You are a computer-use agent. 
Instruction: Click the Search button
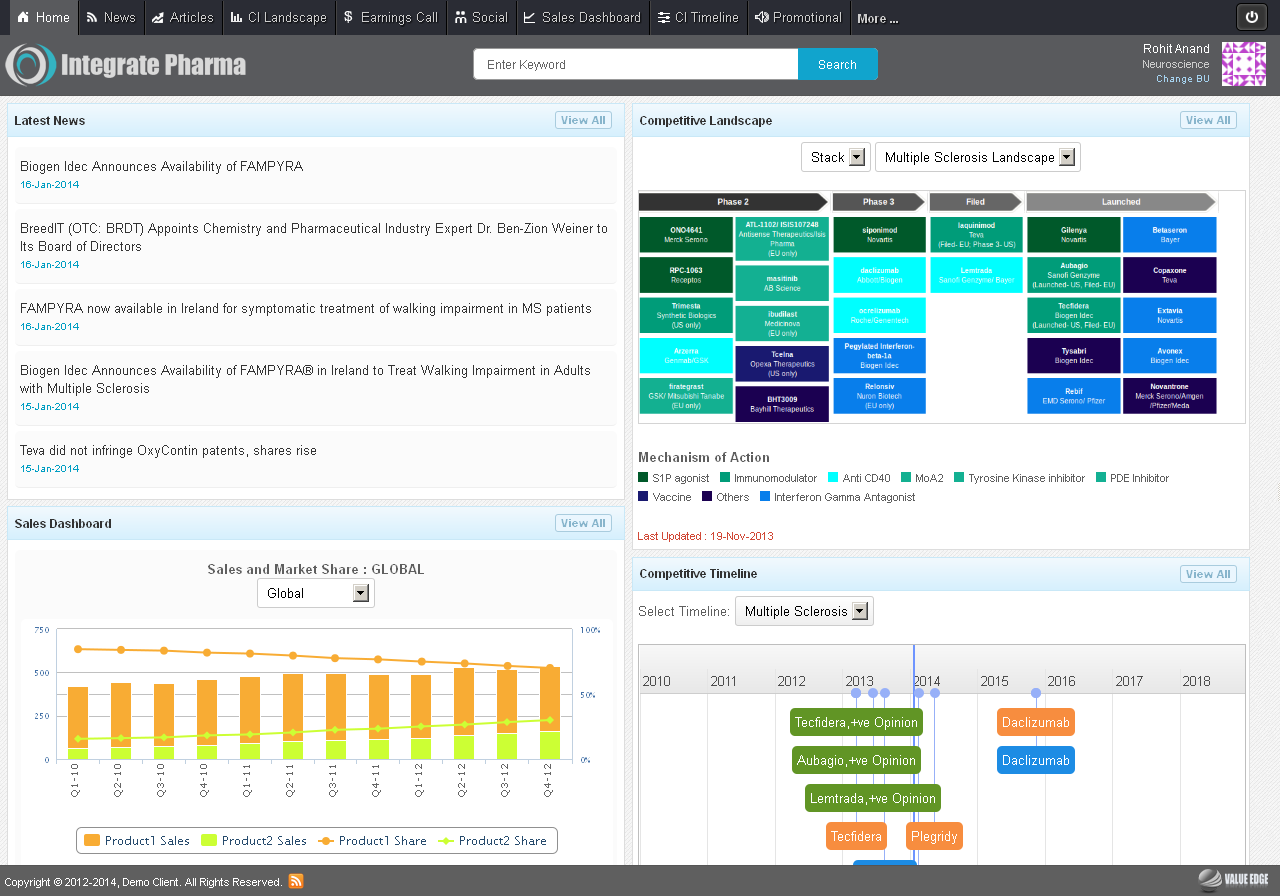(x=838, y=64)
